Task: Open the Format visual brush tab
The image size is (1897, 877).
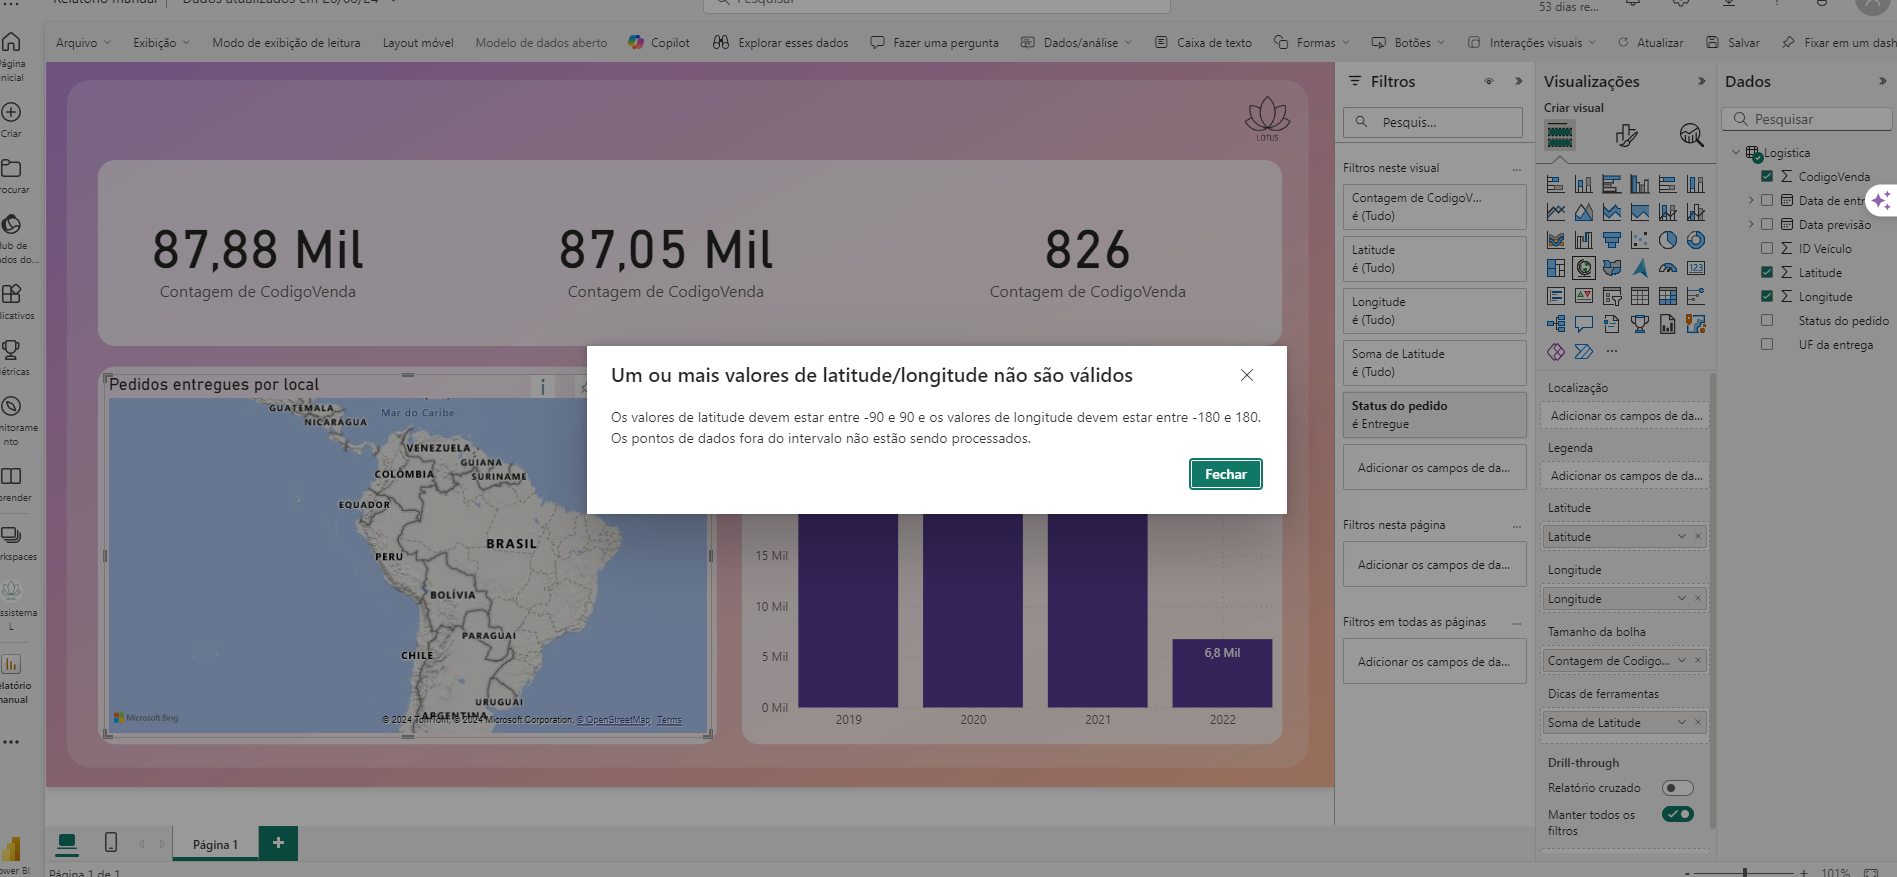Action: pos(1626,135)
